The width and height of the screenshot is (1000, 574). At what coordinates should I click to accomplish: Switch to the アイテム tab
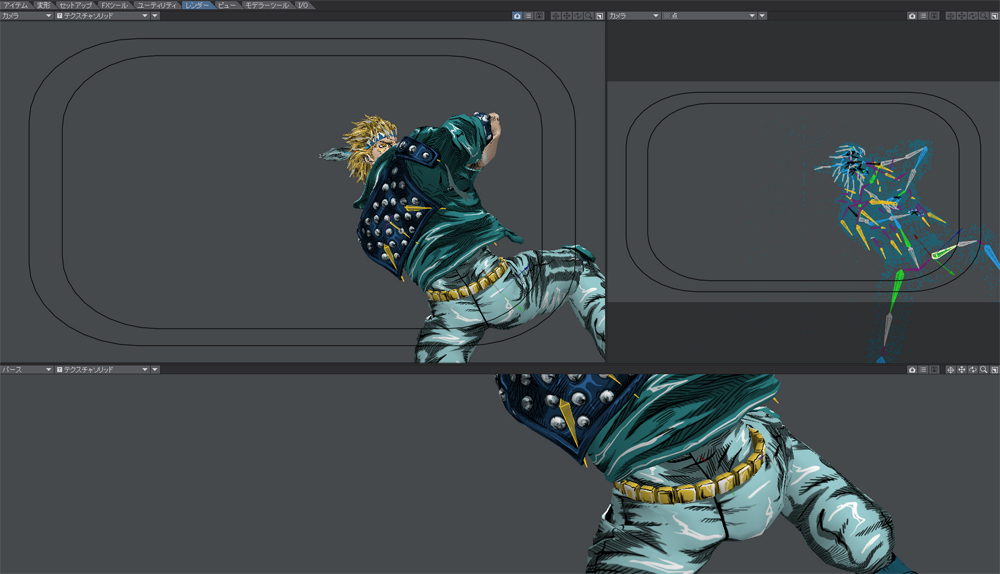[x=16, y=5]
